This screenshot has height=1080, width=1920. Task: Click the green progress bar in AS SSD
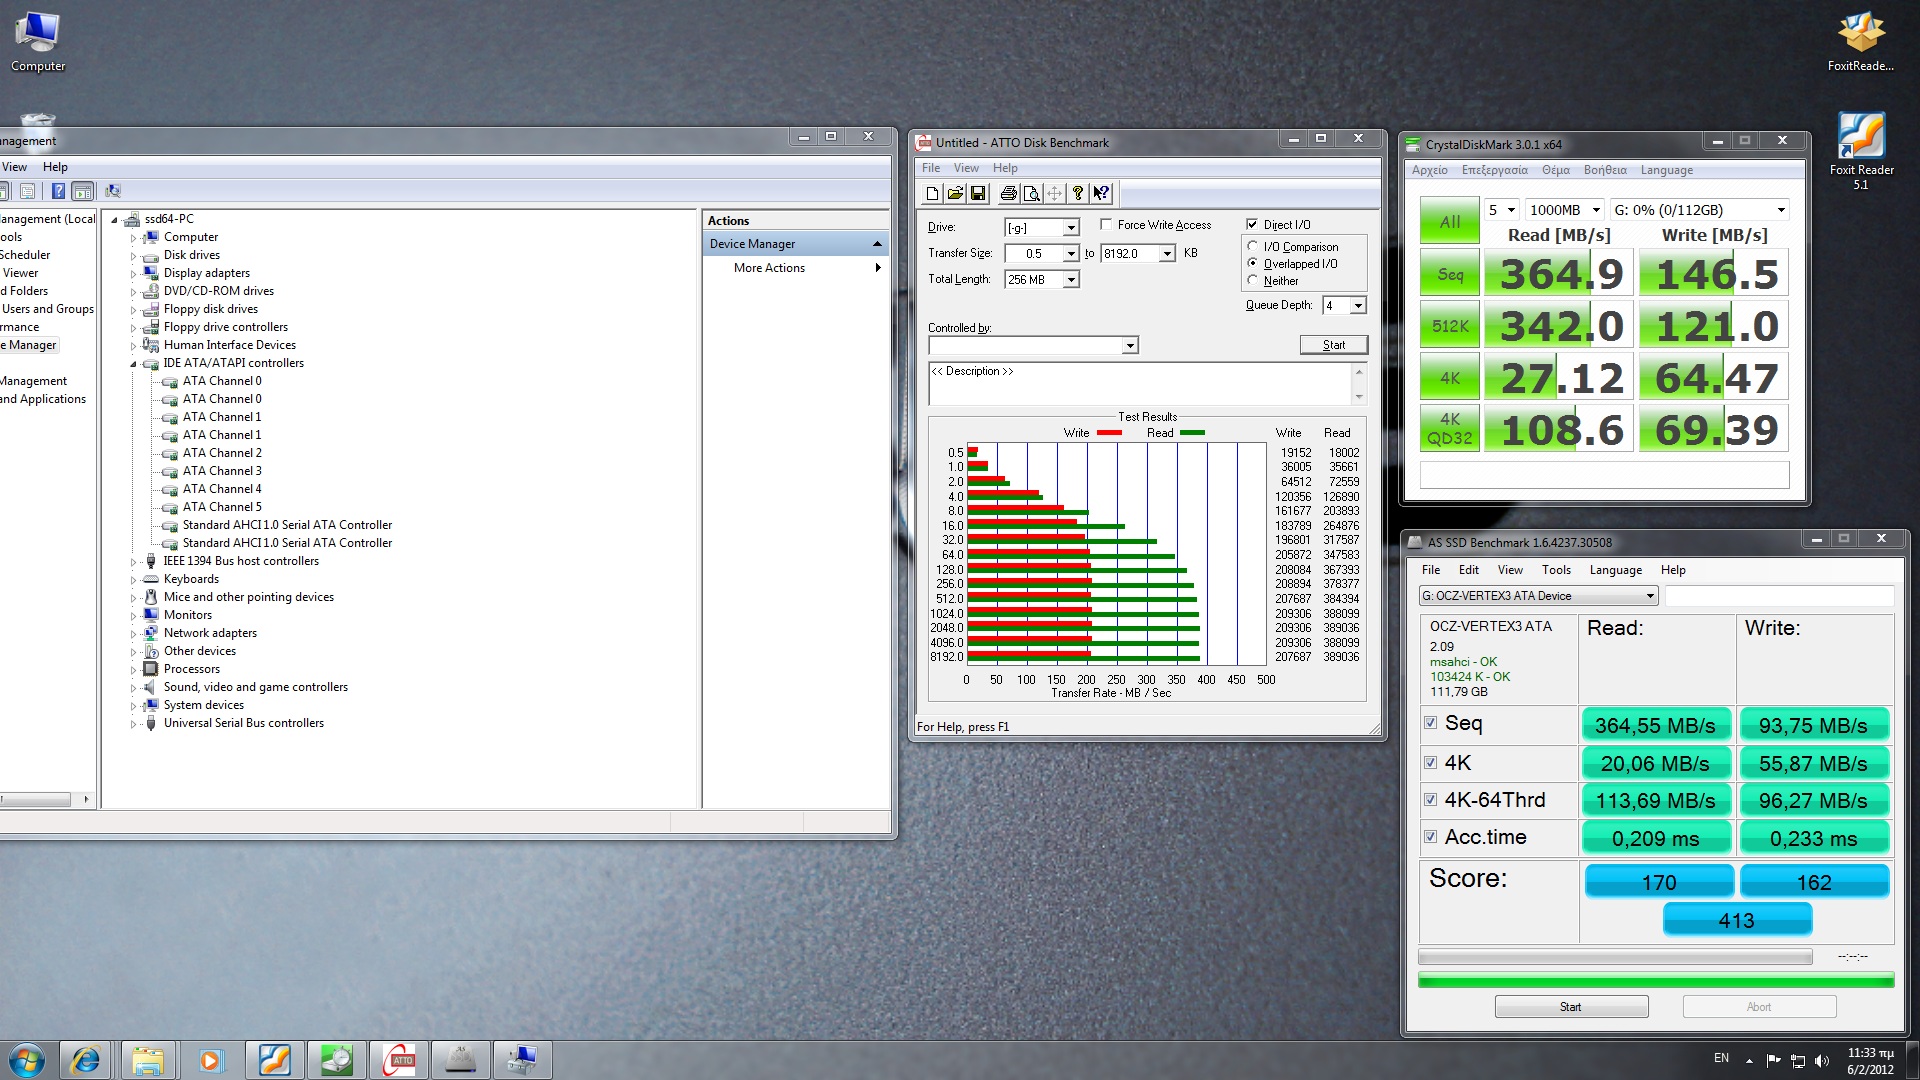click(x=1656, y=981)
